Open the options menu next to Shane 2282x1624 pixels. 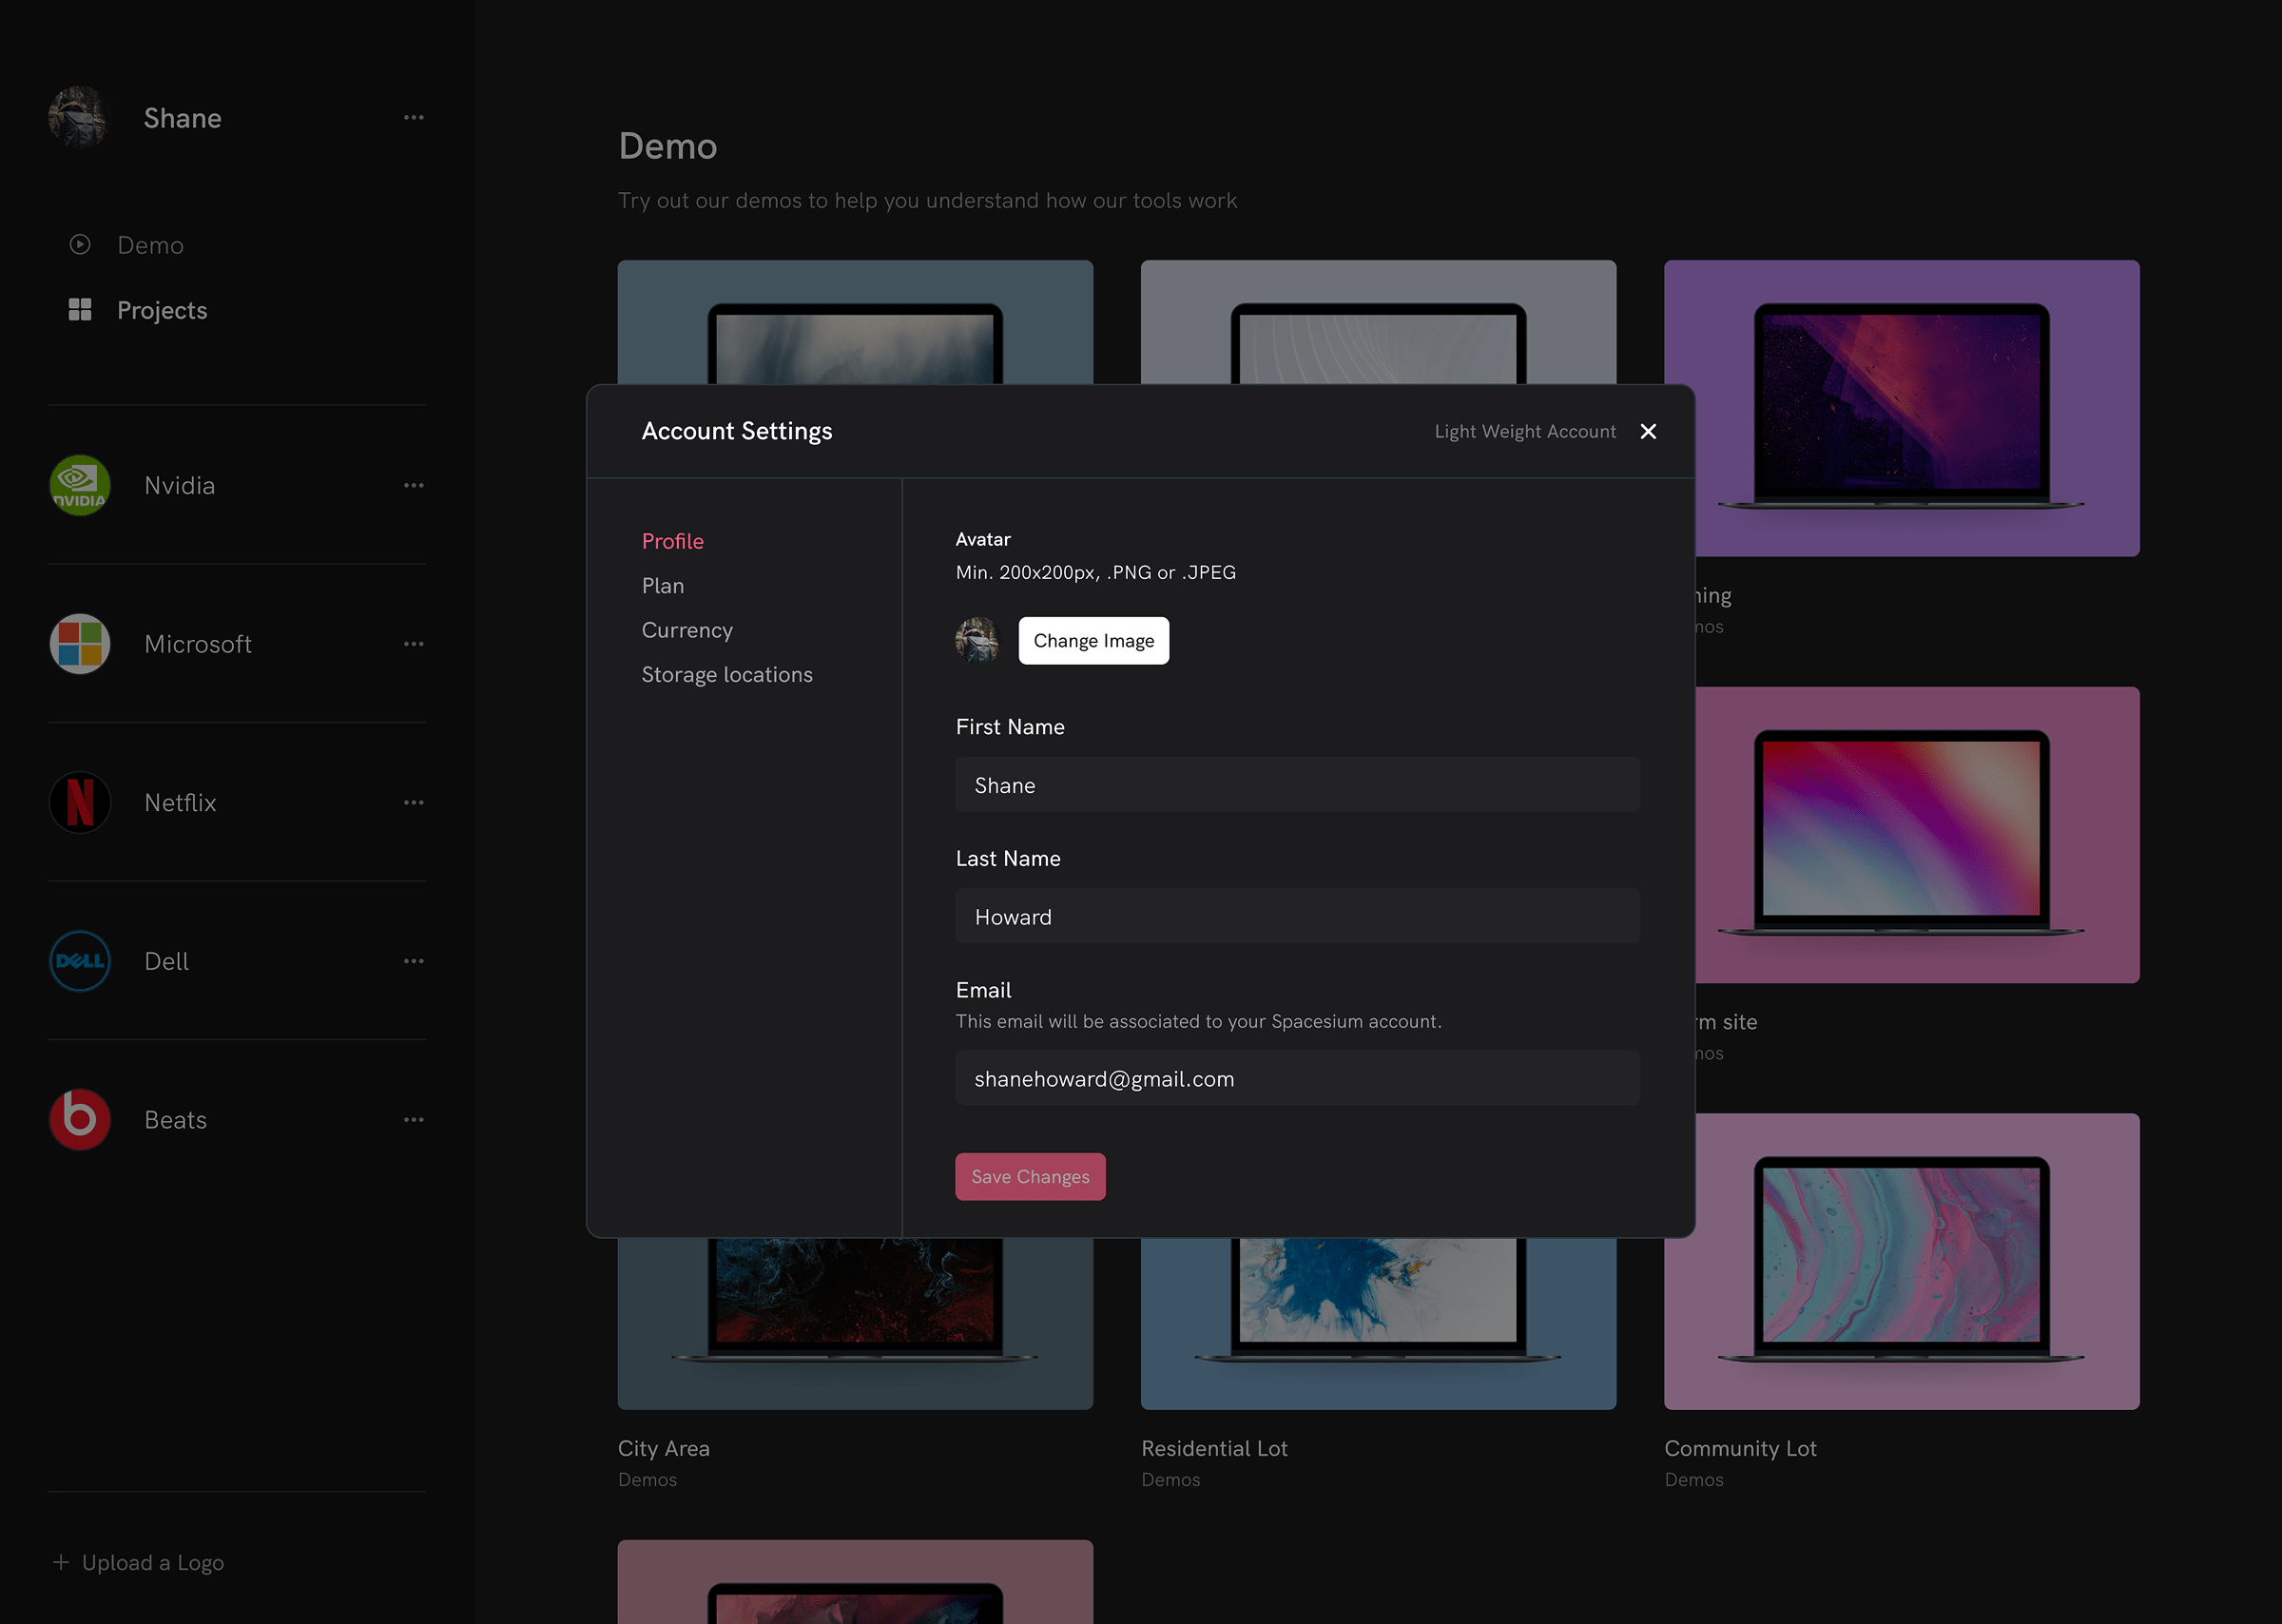coord(414,117)
